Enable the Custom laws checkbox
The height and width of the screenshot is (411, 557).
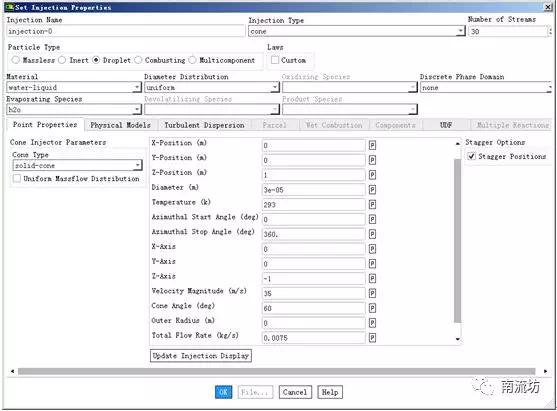(275, 60)
